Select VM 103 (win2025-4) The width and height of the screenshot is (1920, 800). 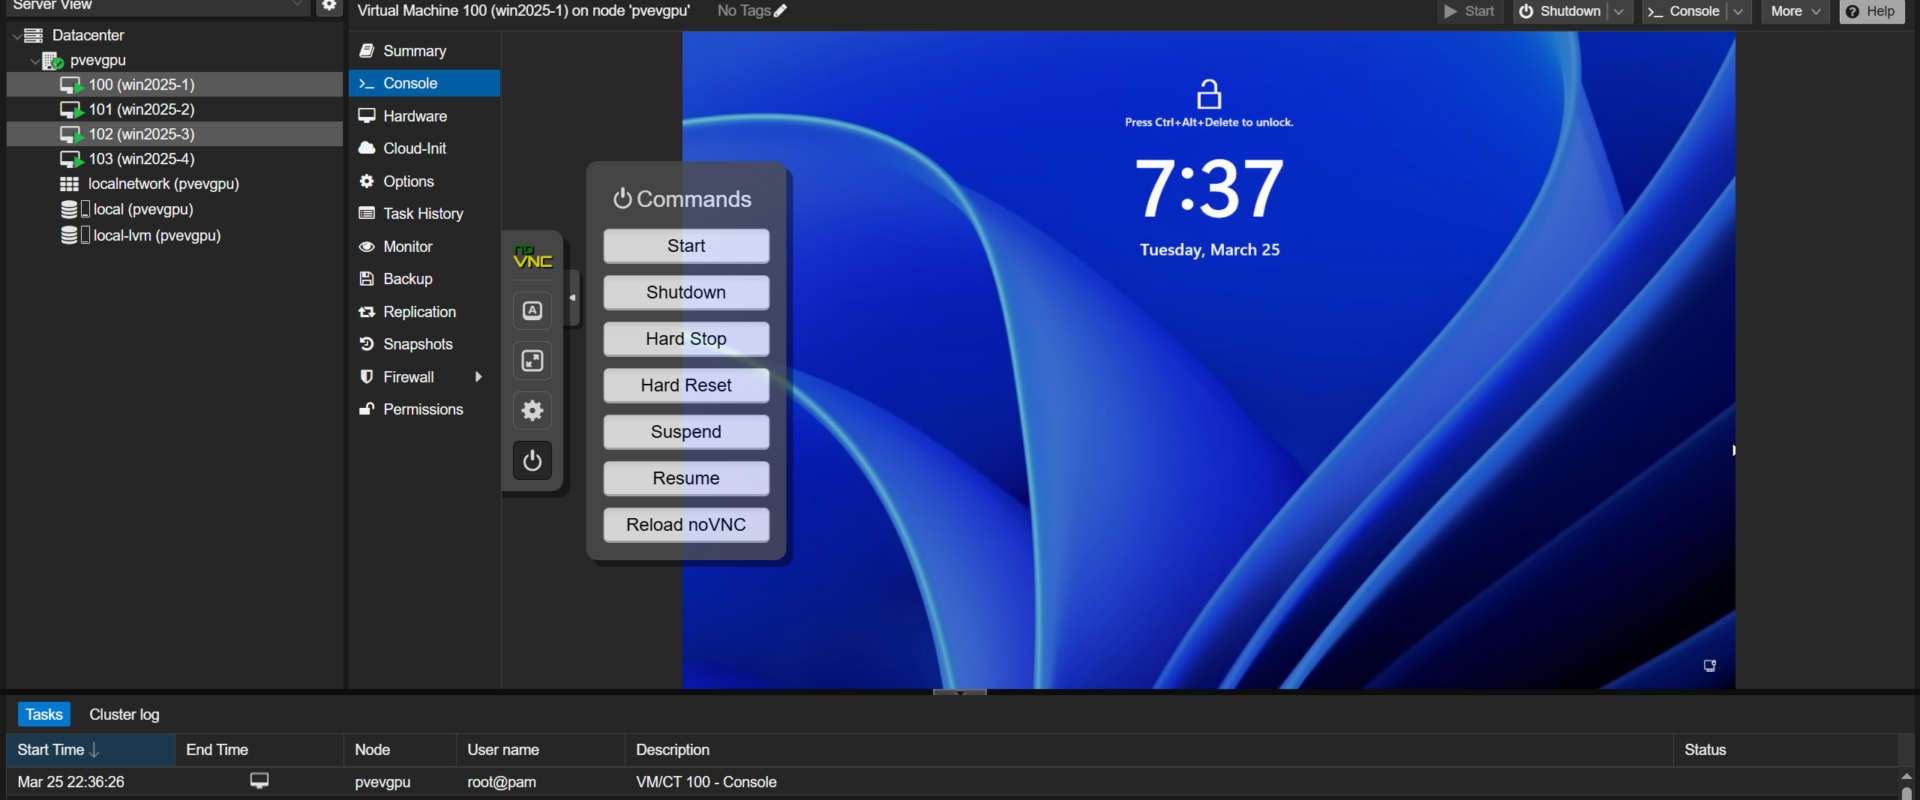point(175,159)
